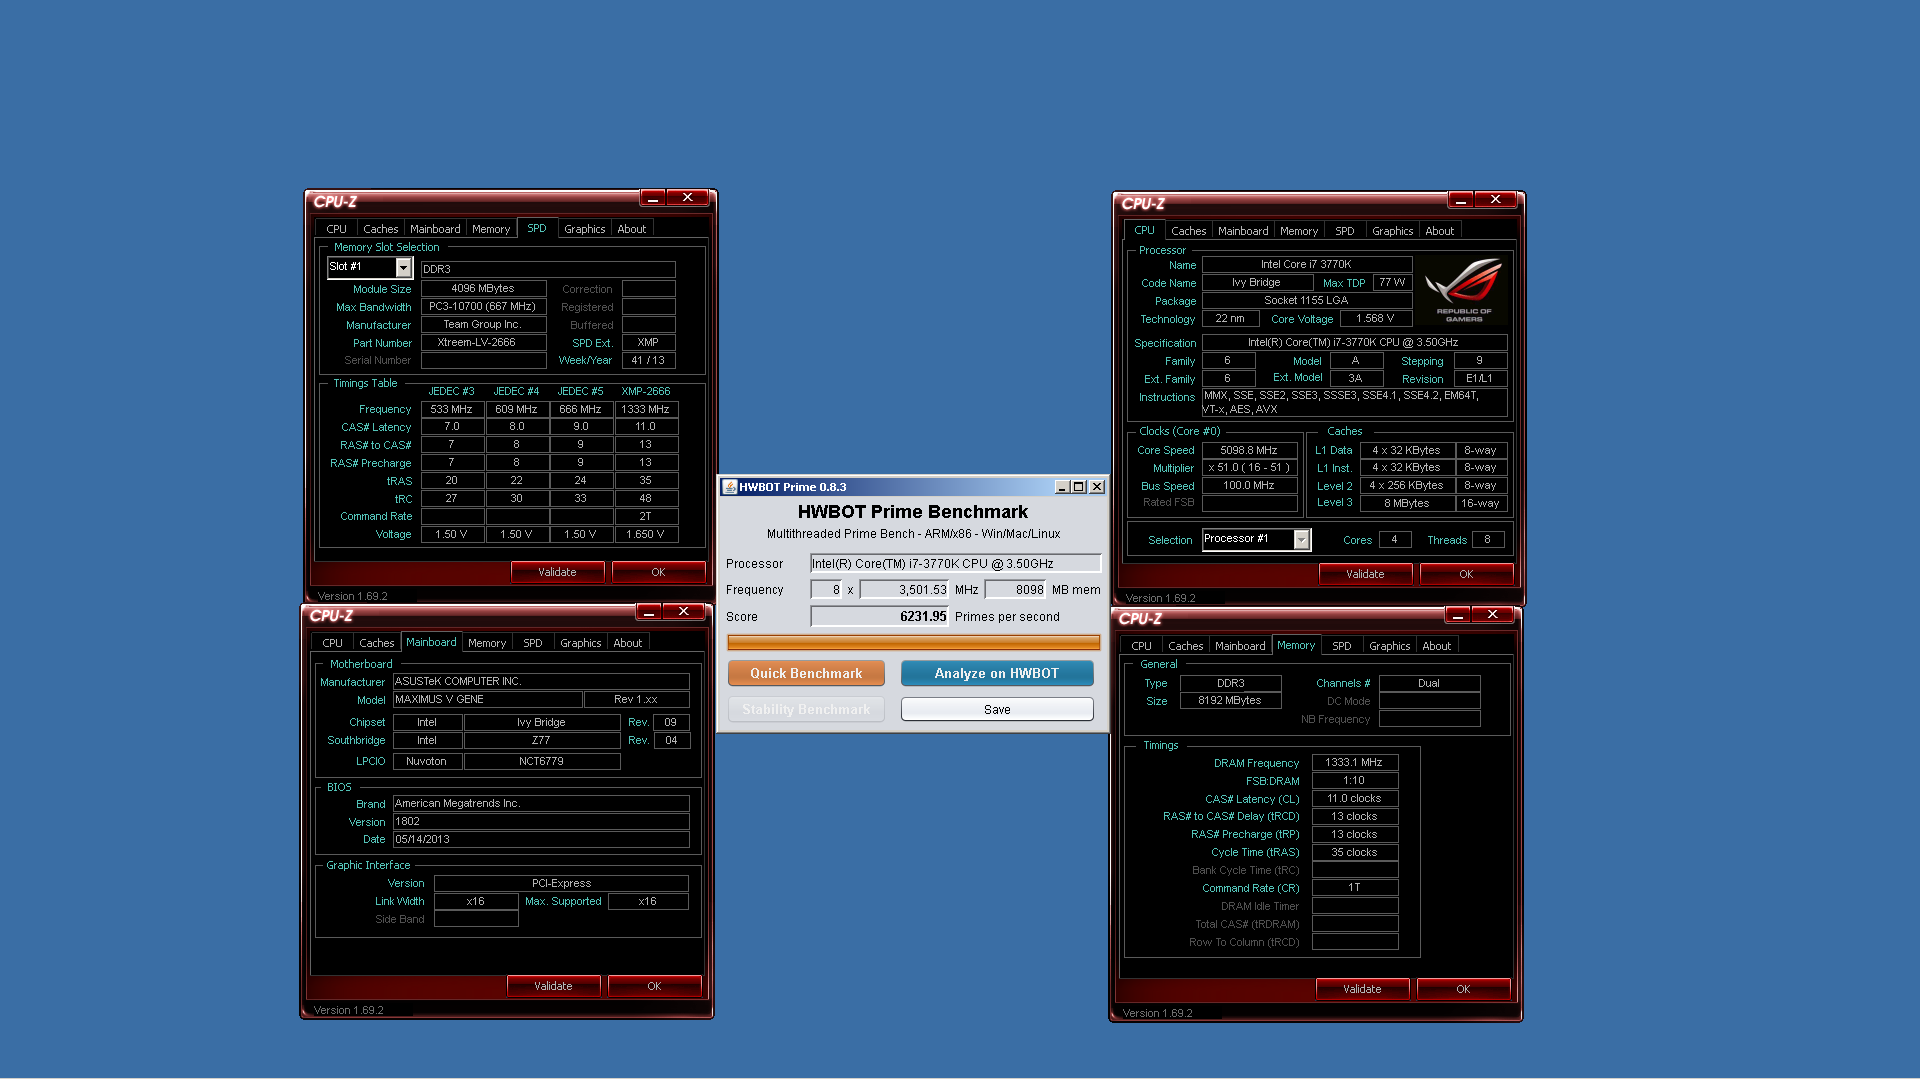The image size is (1920, 1080).
Task: Click the XMP-2666 column header
Action: [x=646, y=392]
